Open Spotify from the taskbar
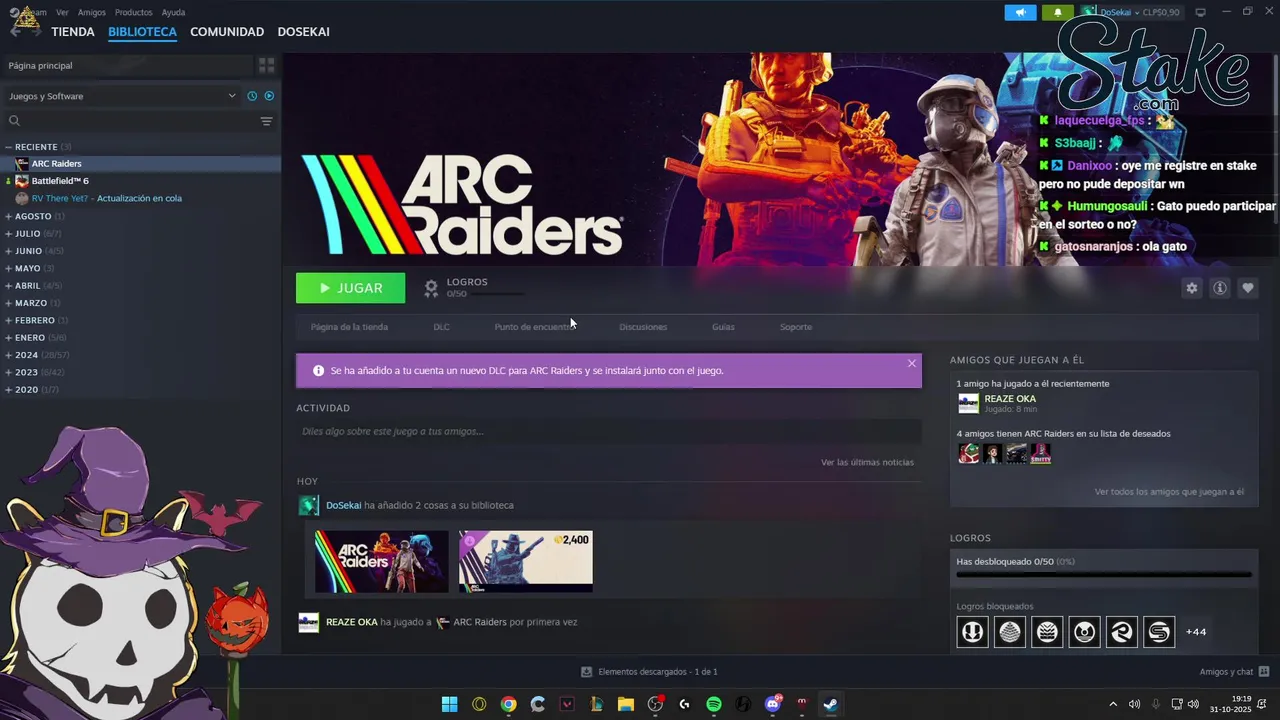 coord(713,704)
